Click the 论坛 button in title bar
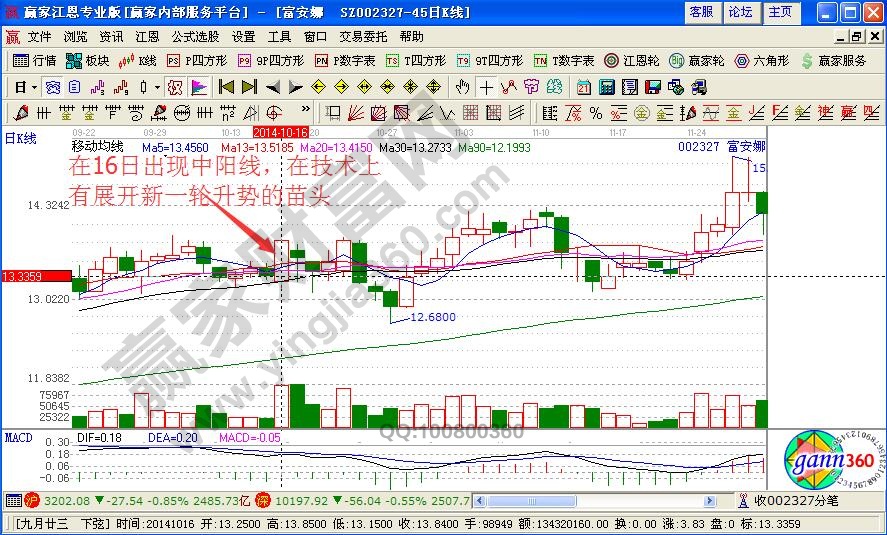Image resolution: width=887 pixels, height=535 pixels. coord(740,12)
